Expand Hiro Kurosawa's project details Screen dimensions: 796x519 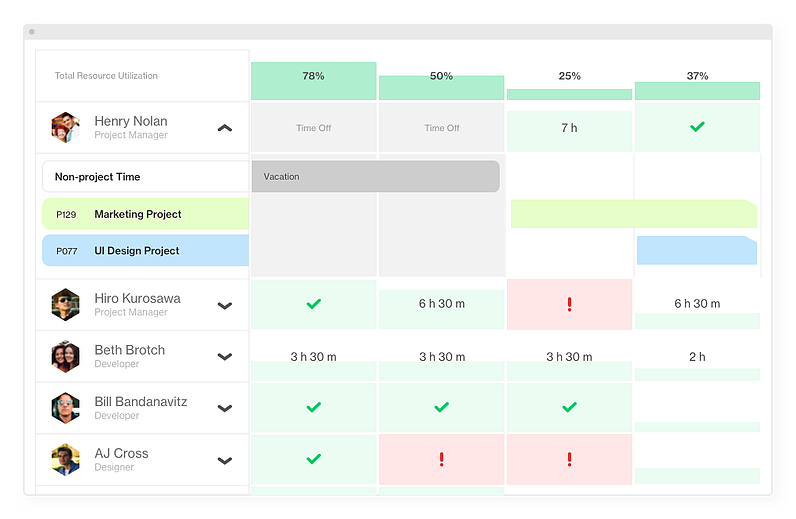[224, 306]
